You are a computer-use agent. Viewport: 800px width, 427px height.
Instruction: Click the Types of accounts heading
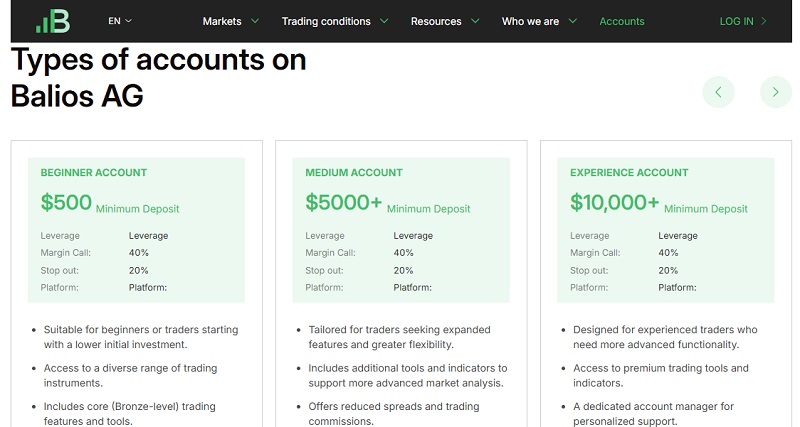click(x=158, y=77)
